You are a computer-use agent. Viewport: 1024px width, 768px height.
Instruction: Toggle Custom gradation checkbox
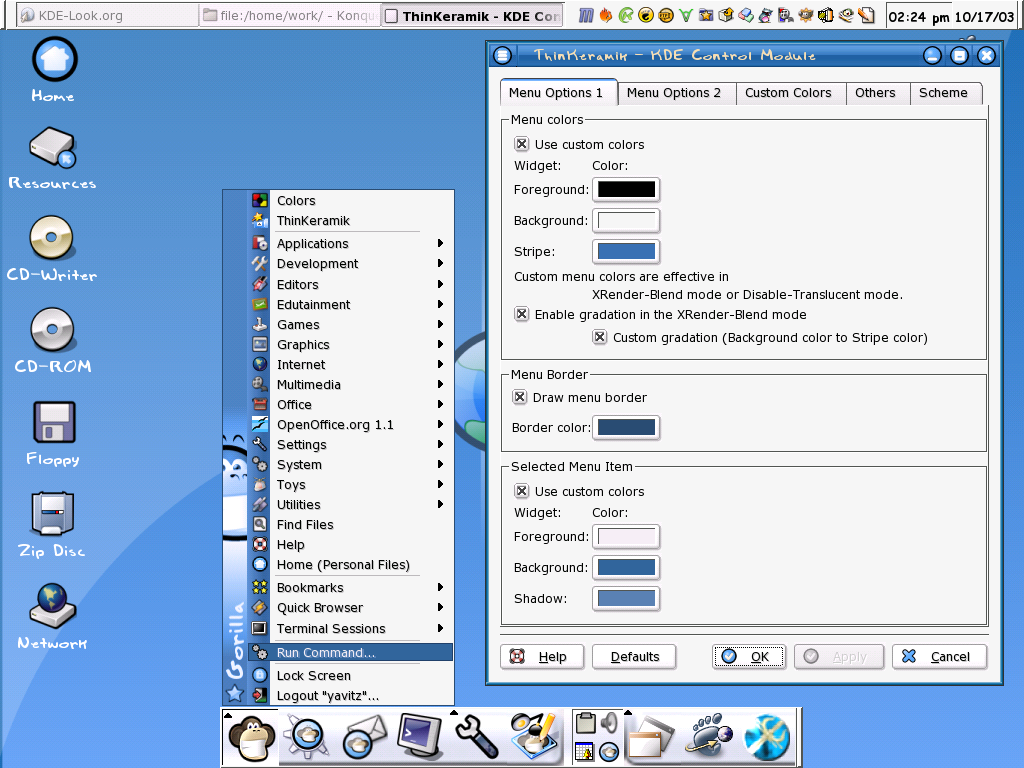click(x=600, y=337)
